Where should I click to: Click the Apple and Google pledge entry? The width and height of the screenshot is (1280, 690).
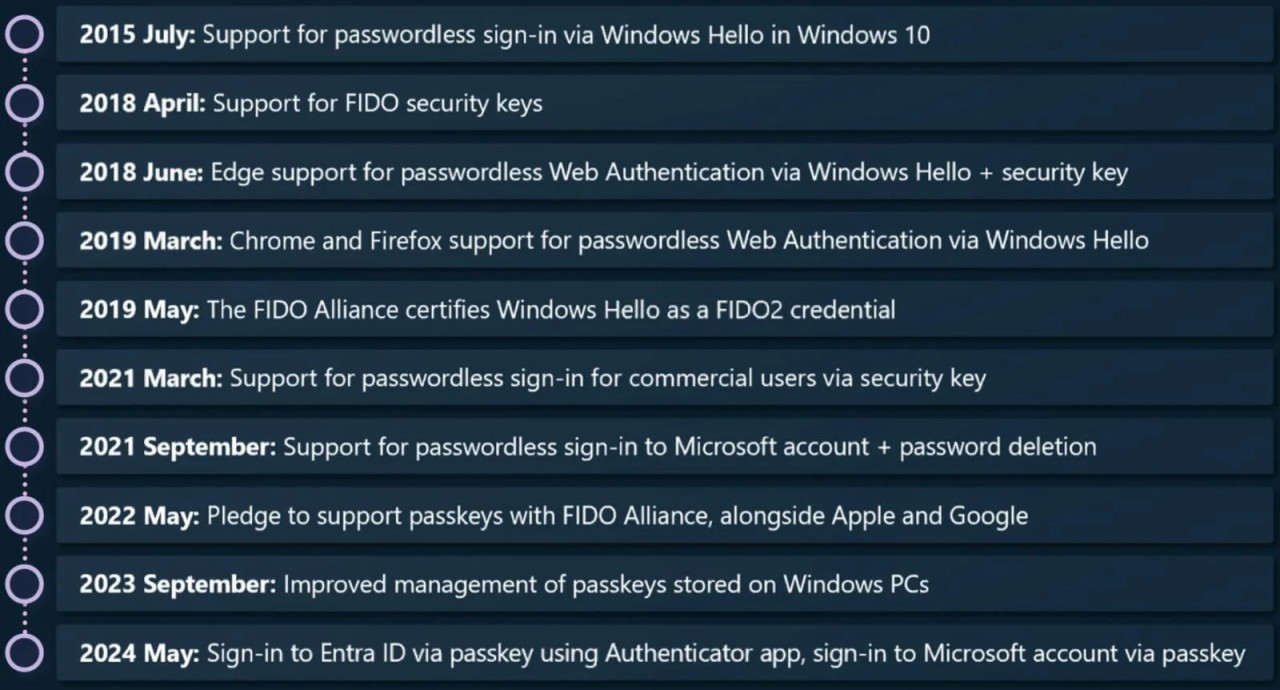tap(553, 516)
